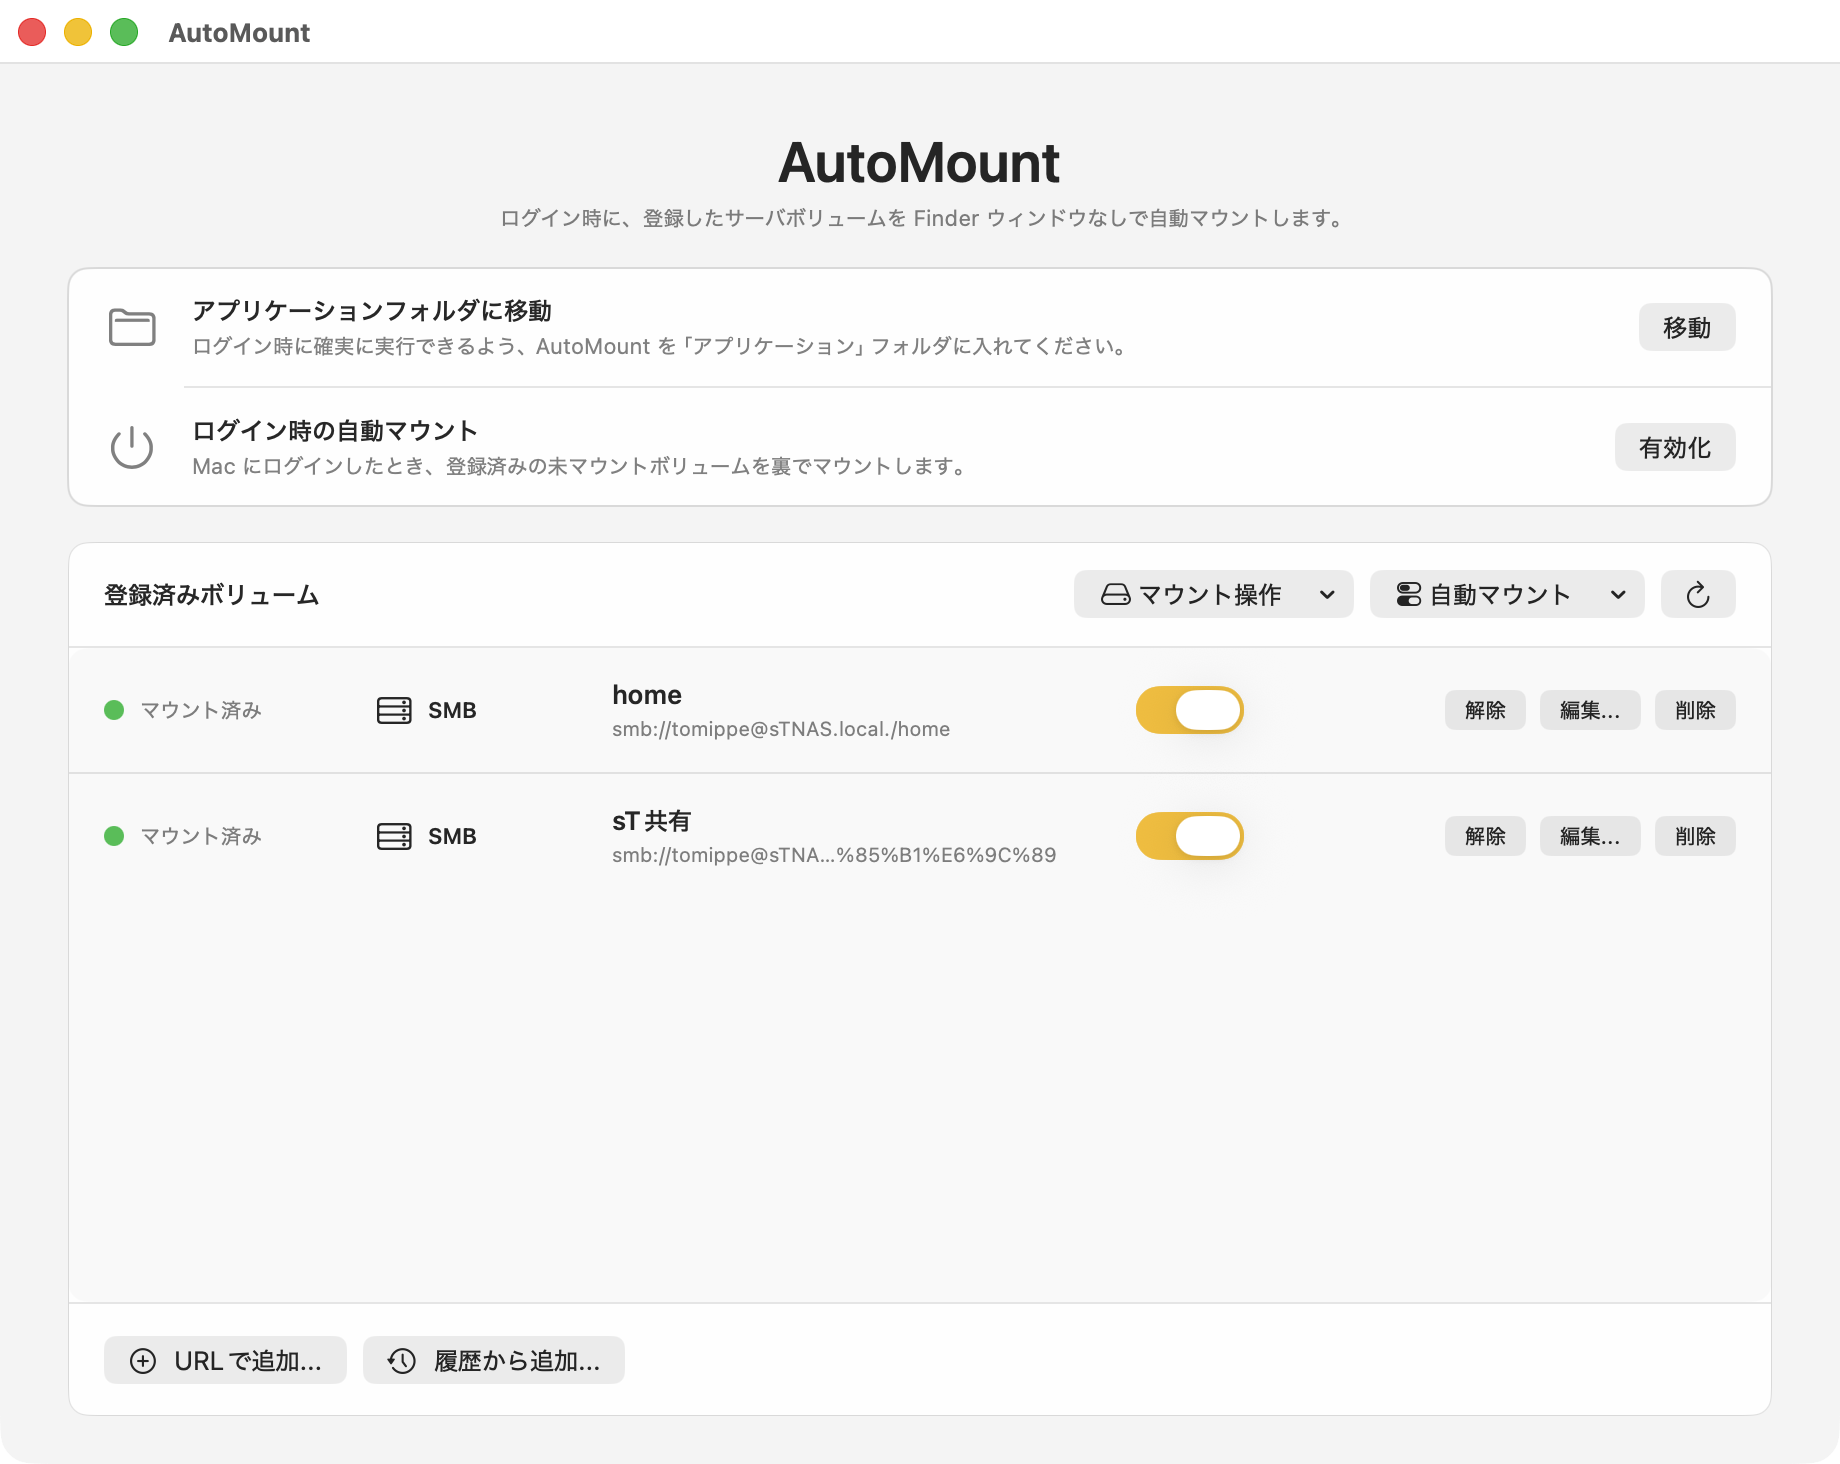Open the マウント操作 dropdown chevron
The height and width of the screenshot is (1464, 1840).
tap(1327, 595)
